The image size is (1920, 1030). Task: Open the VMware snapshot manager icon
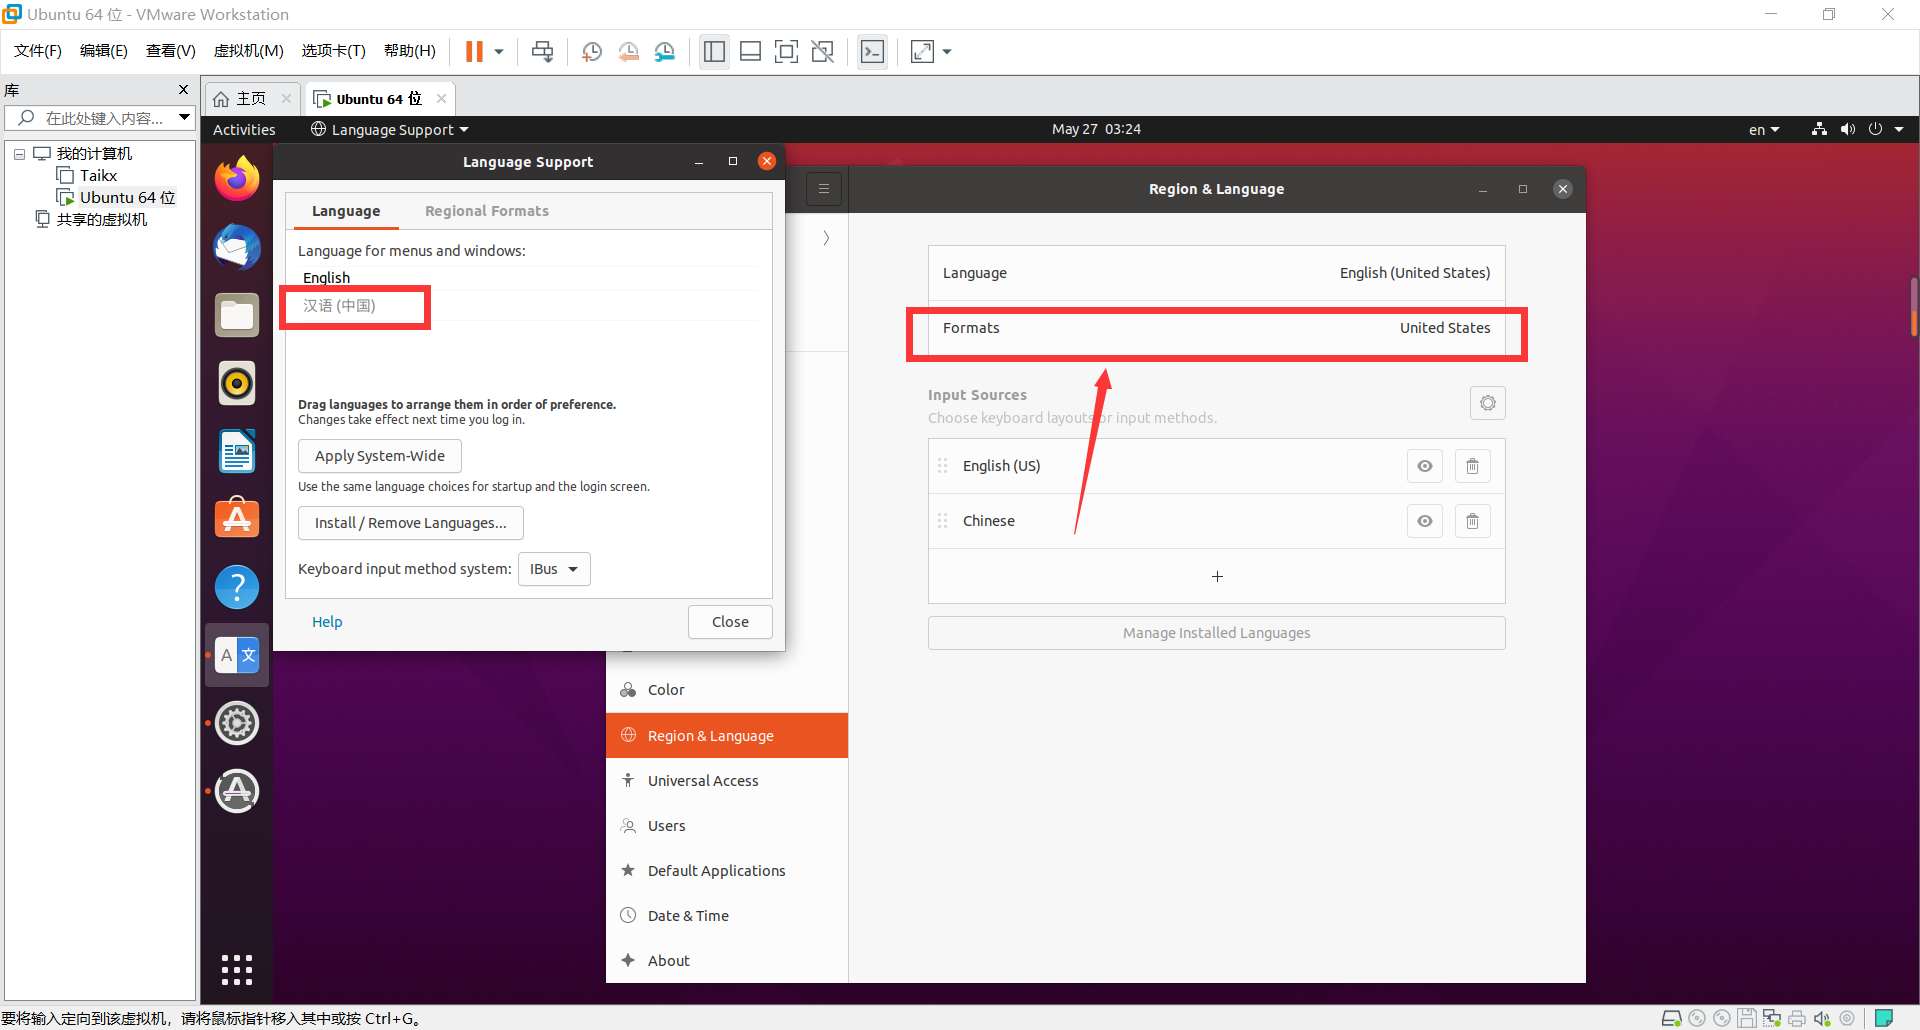point(665,51)
